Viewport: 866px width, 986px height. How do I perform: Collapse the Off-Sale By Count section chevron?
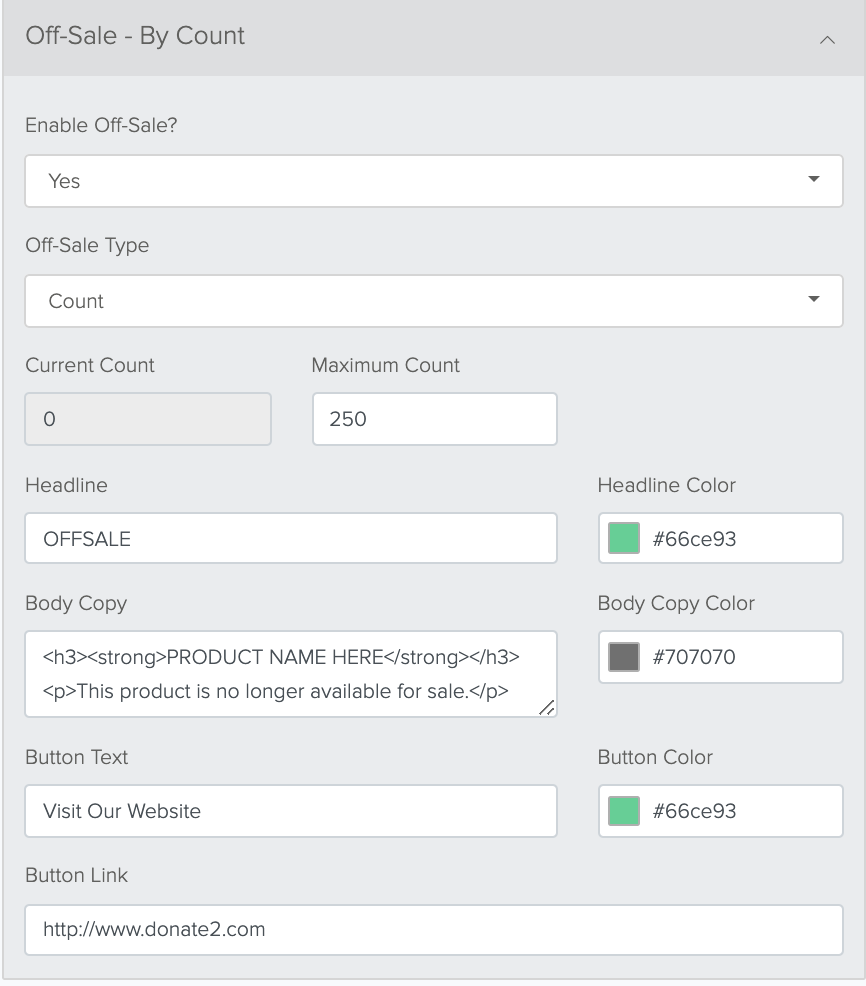pyautogui.click(x=827, y=40)
